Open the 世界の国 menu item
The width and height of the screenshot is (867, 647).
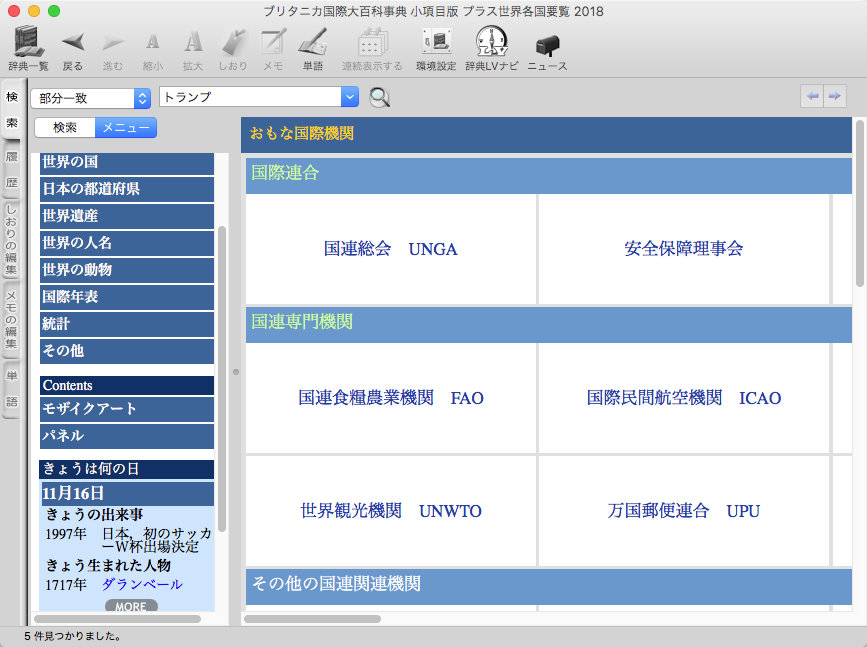(x=127, y=163)
